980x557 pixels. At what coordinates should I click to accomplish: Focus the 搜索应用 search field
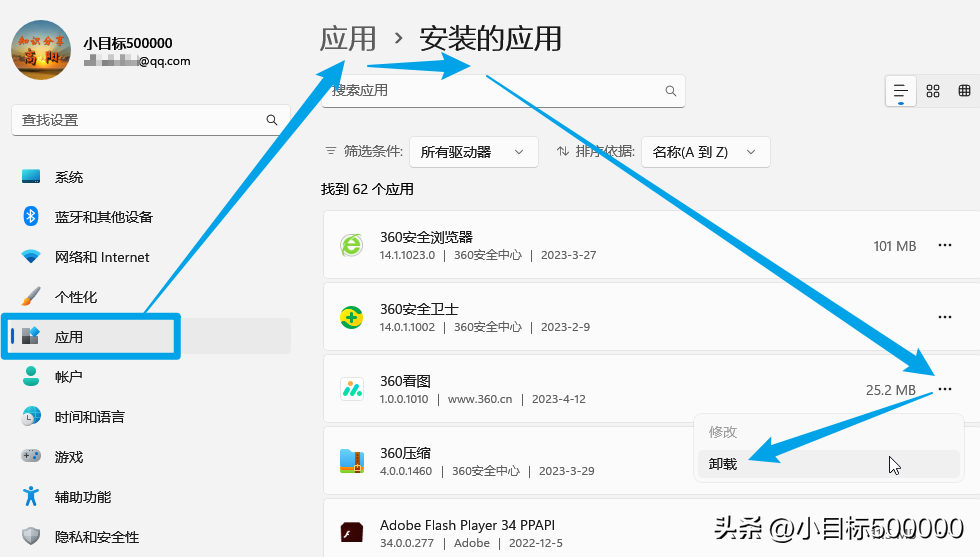coord(503,91)
